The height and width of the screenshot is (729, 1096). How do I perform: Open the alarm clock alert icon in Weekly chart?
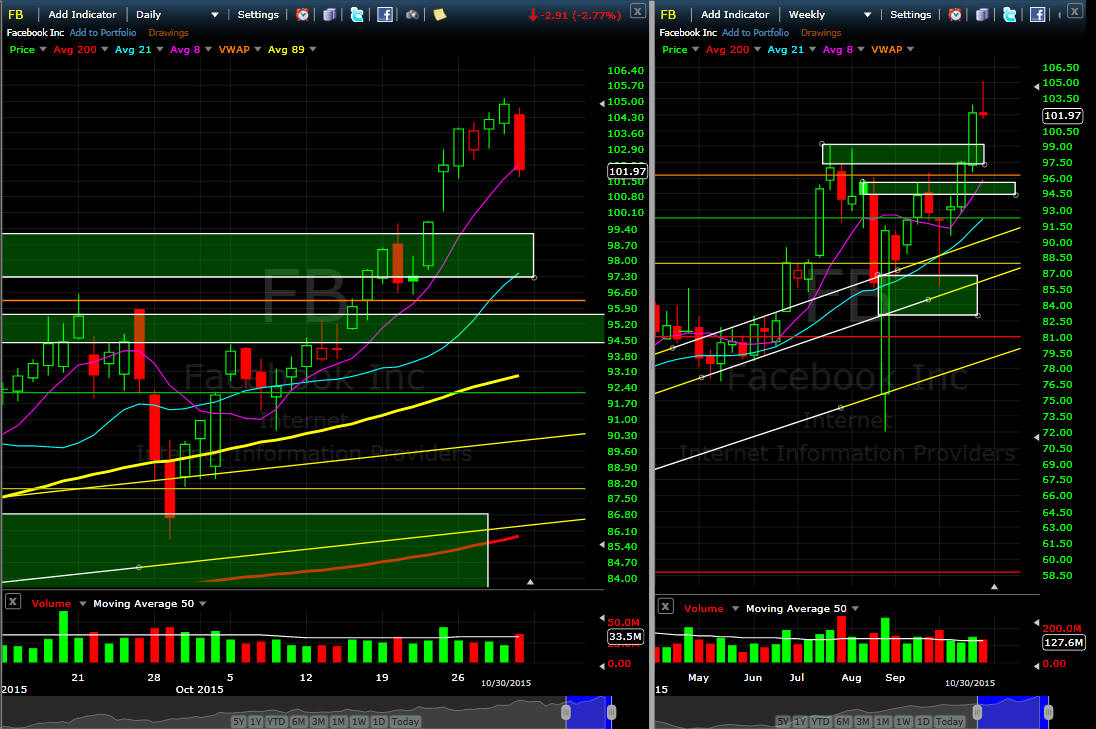956,14
